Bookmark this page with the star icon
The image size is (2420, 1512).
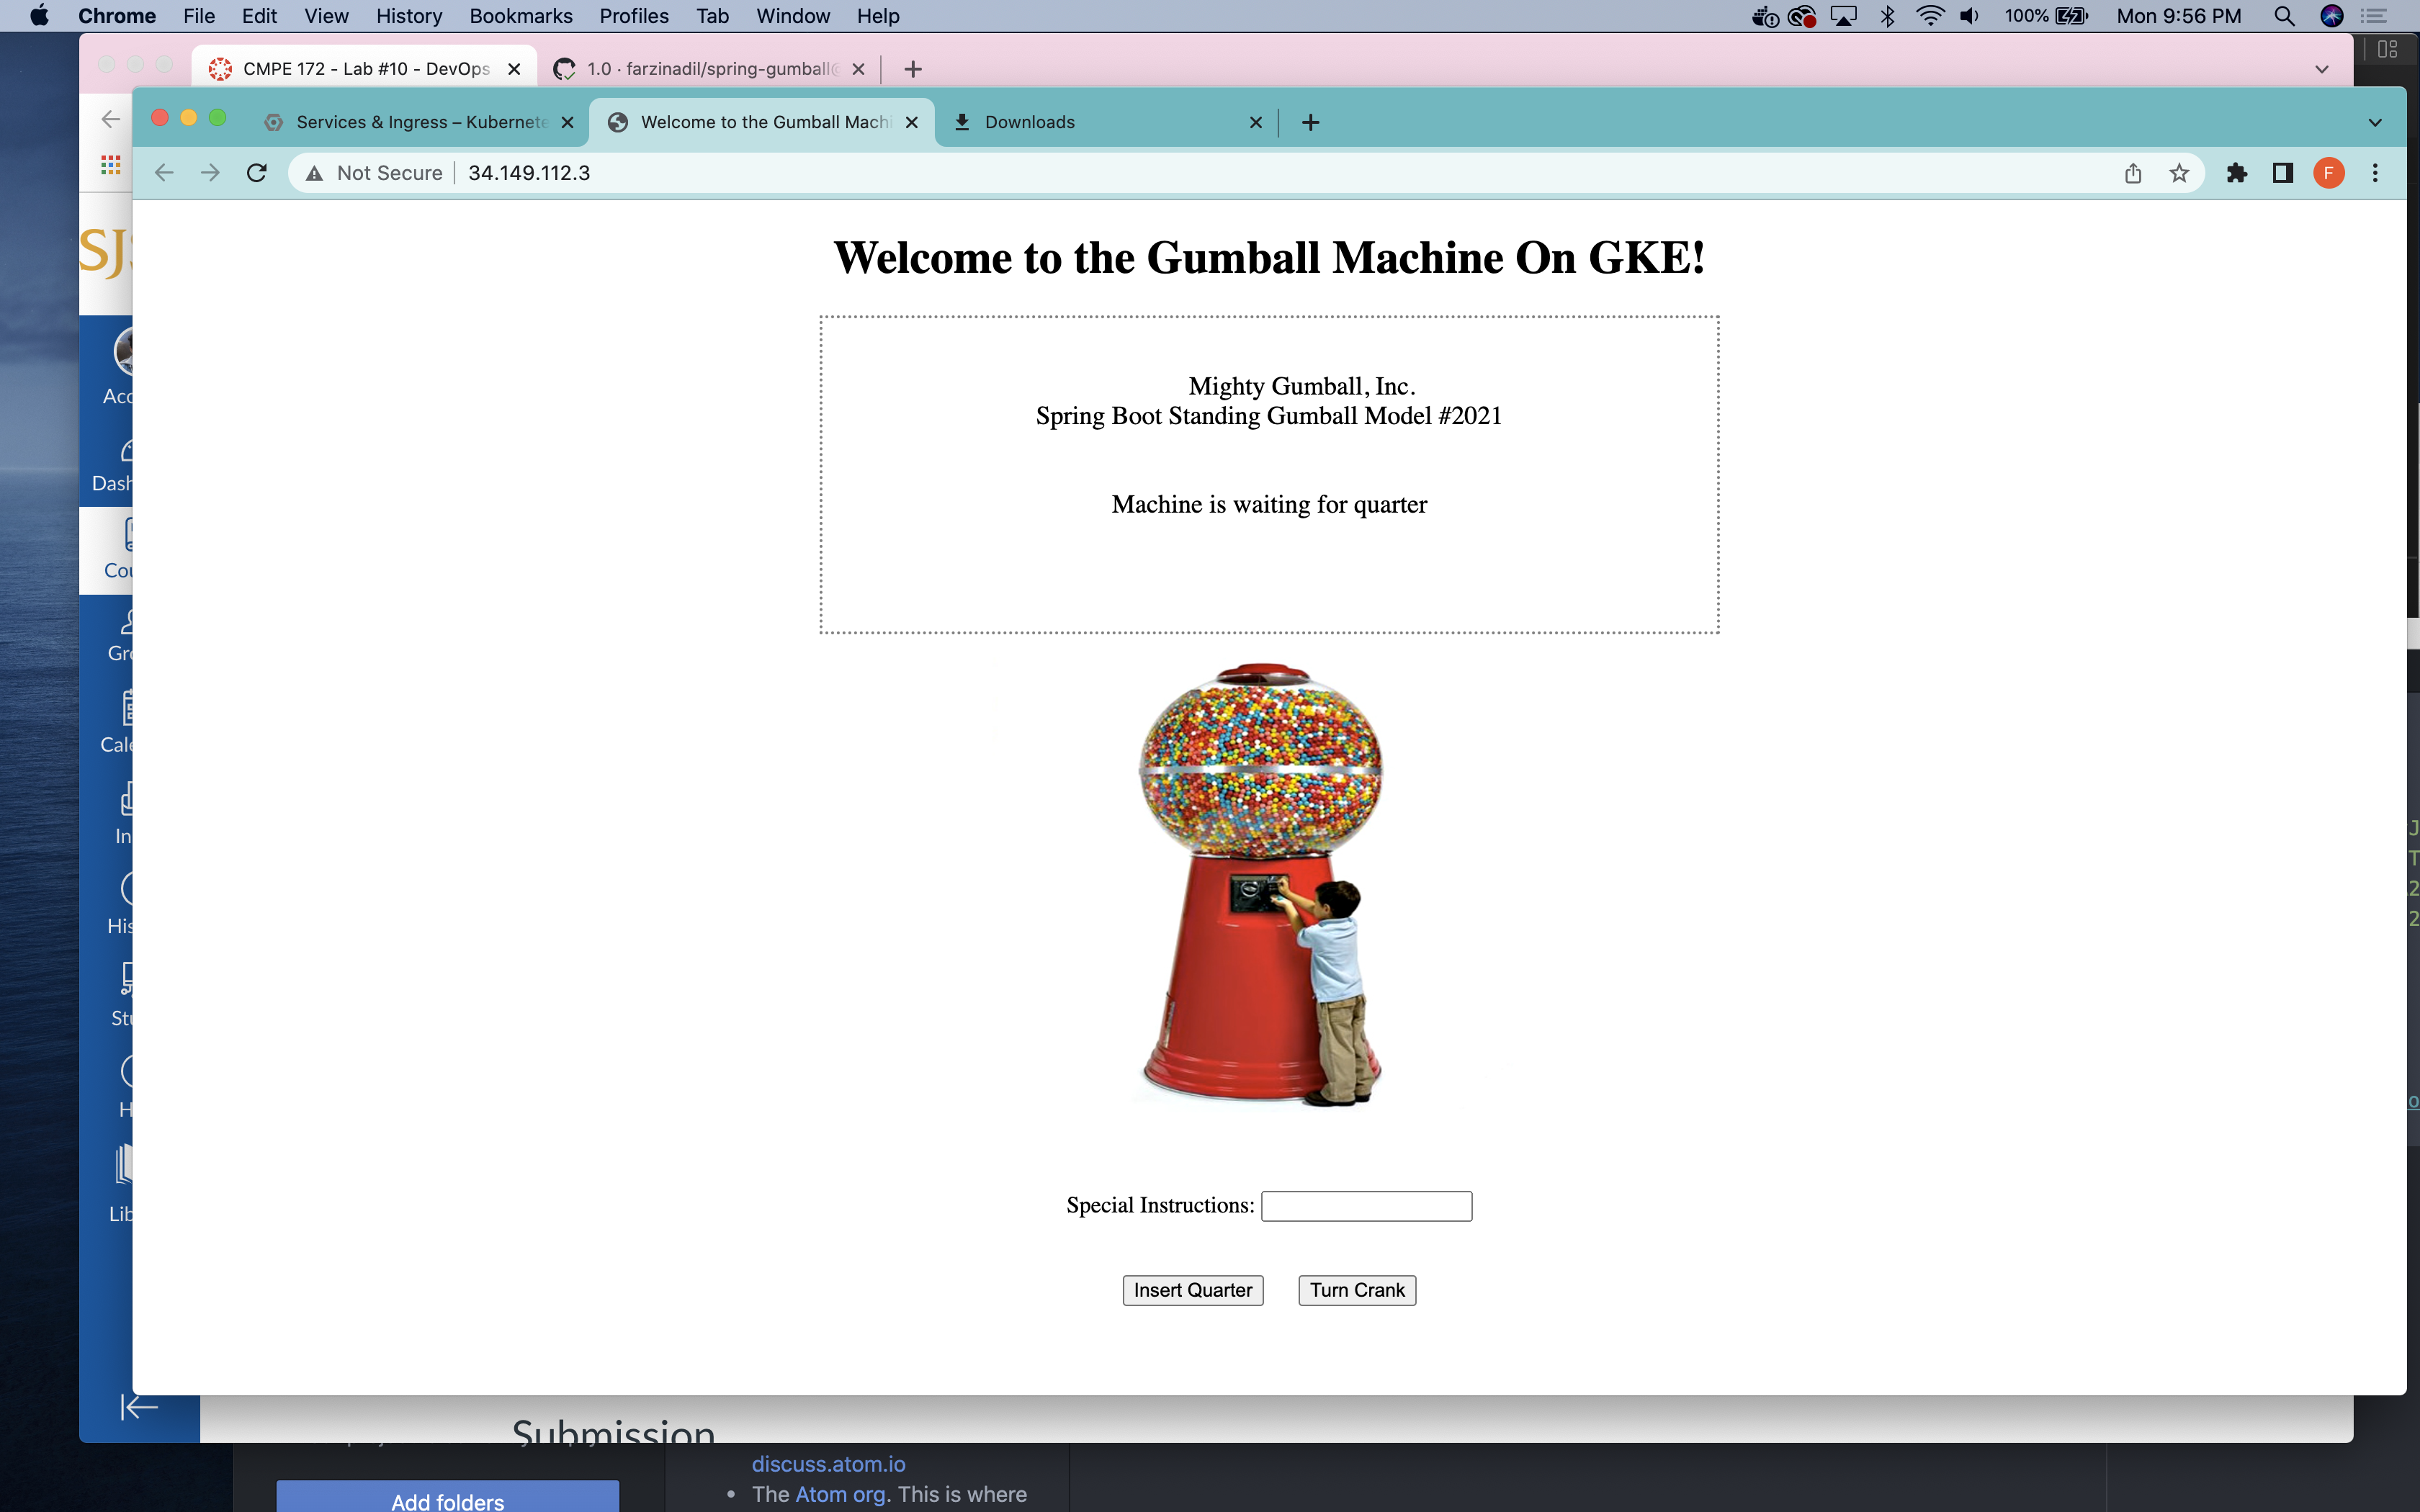coord(2179,173)
